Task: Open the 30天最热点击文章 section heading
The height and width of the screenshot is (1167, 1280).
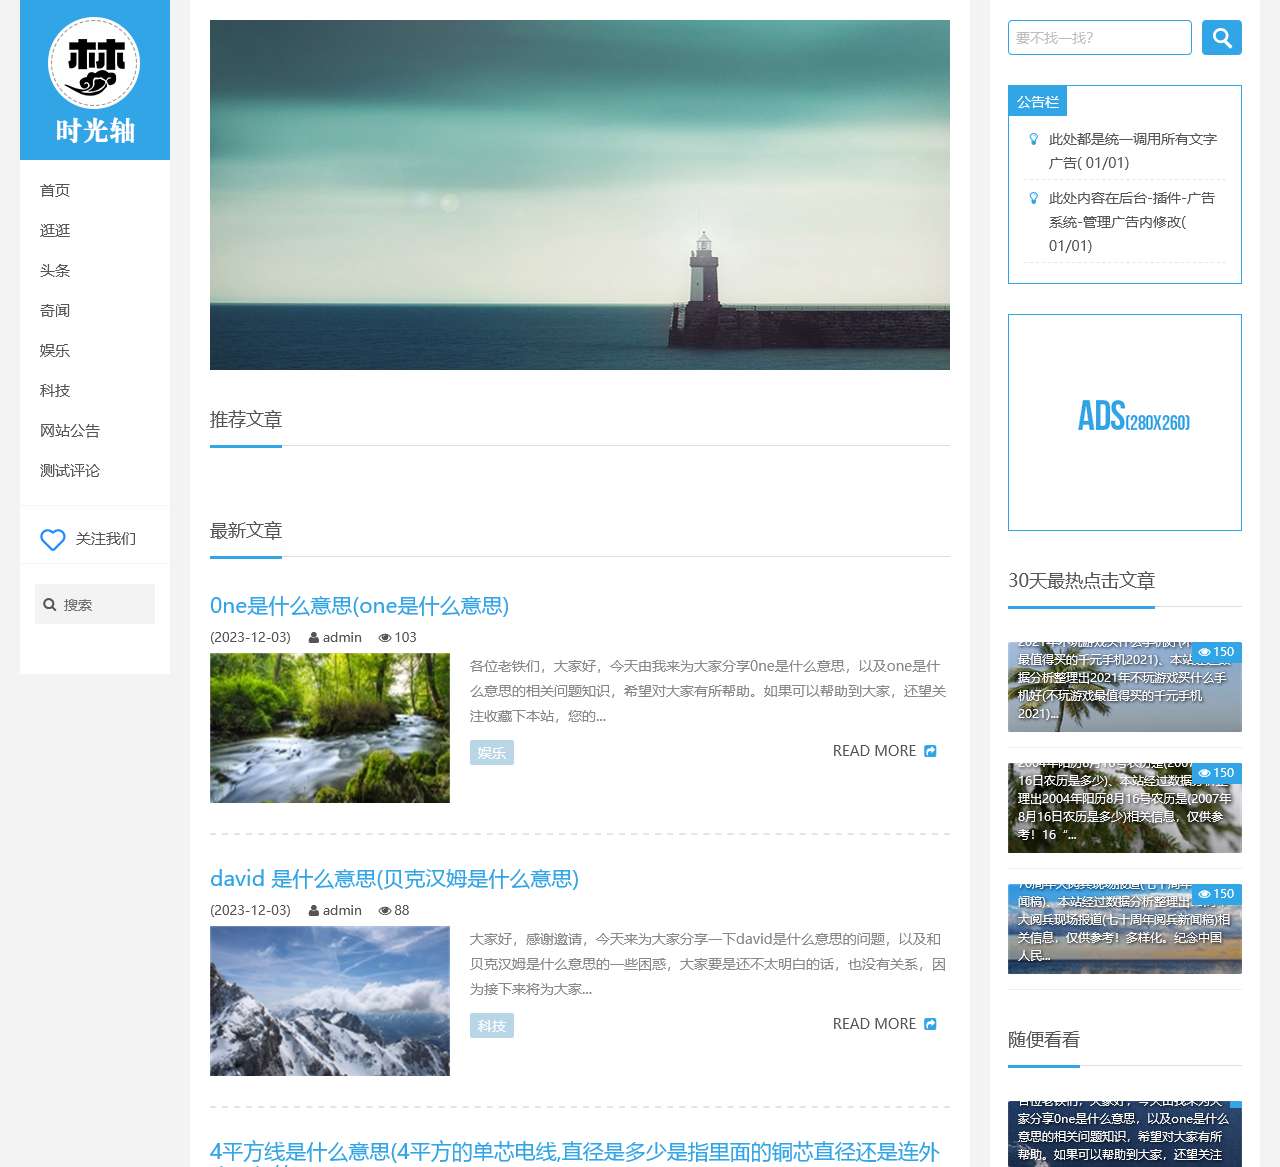Action: coord(1082,580)
